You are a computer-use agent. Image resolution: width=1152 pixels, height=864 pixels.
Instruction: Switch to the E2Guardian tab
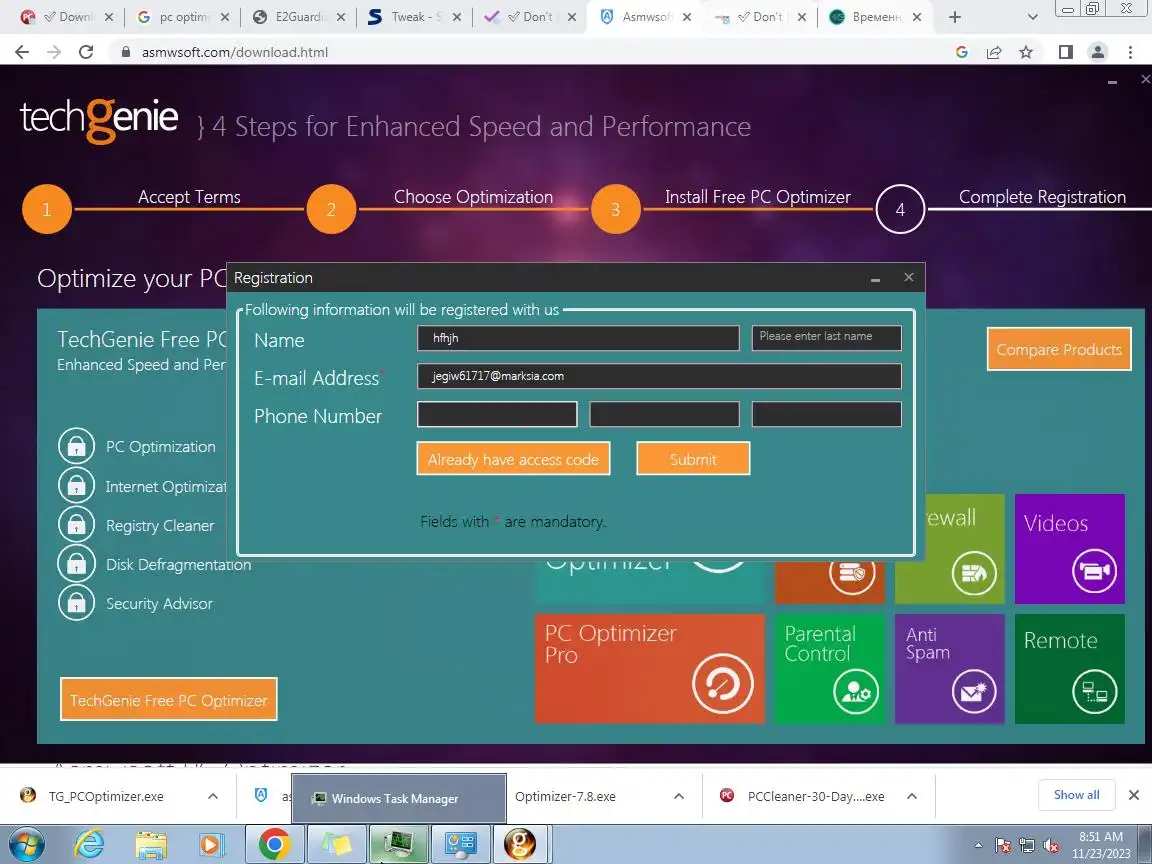point(298,17)
